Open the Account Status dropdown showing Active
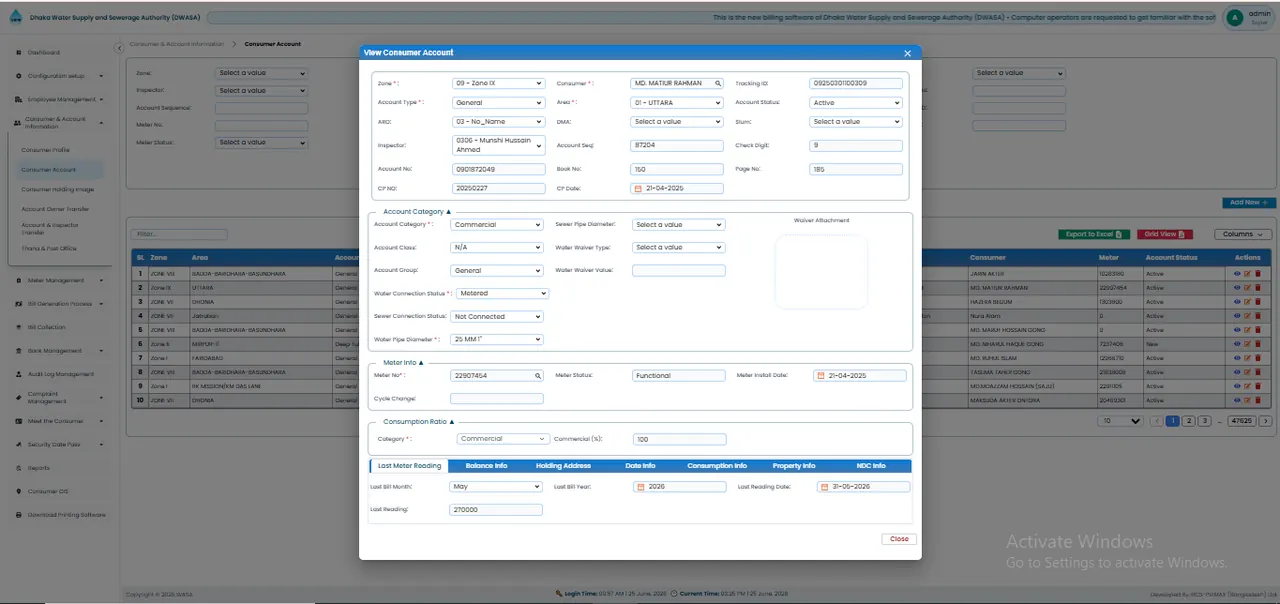The height and width of the screenshot is (604, 1280). (x=856, y=103)
